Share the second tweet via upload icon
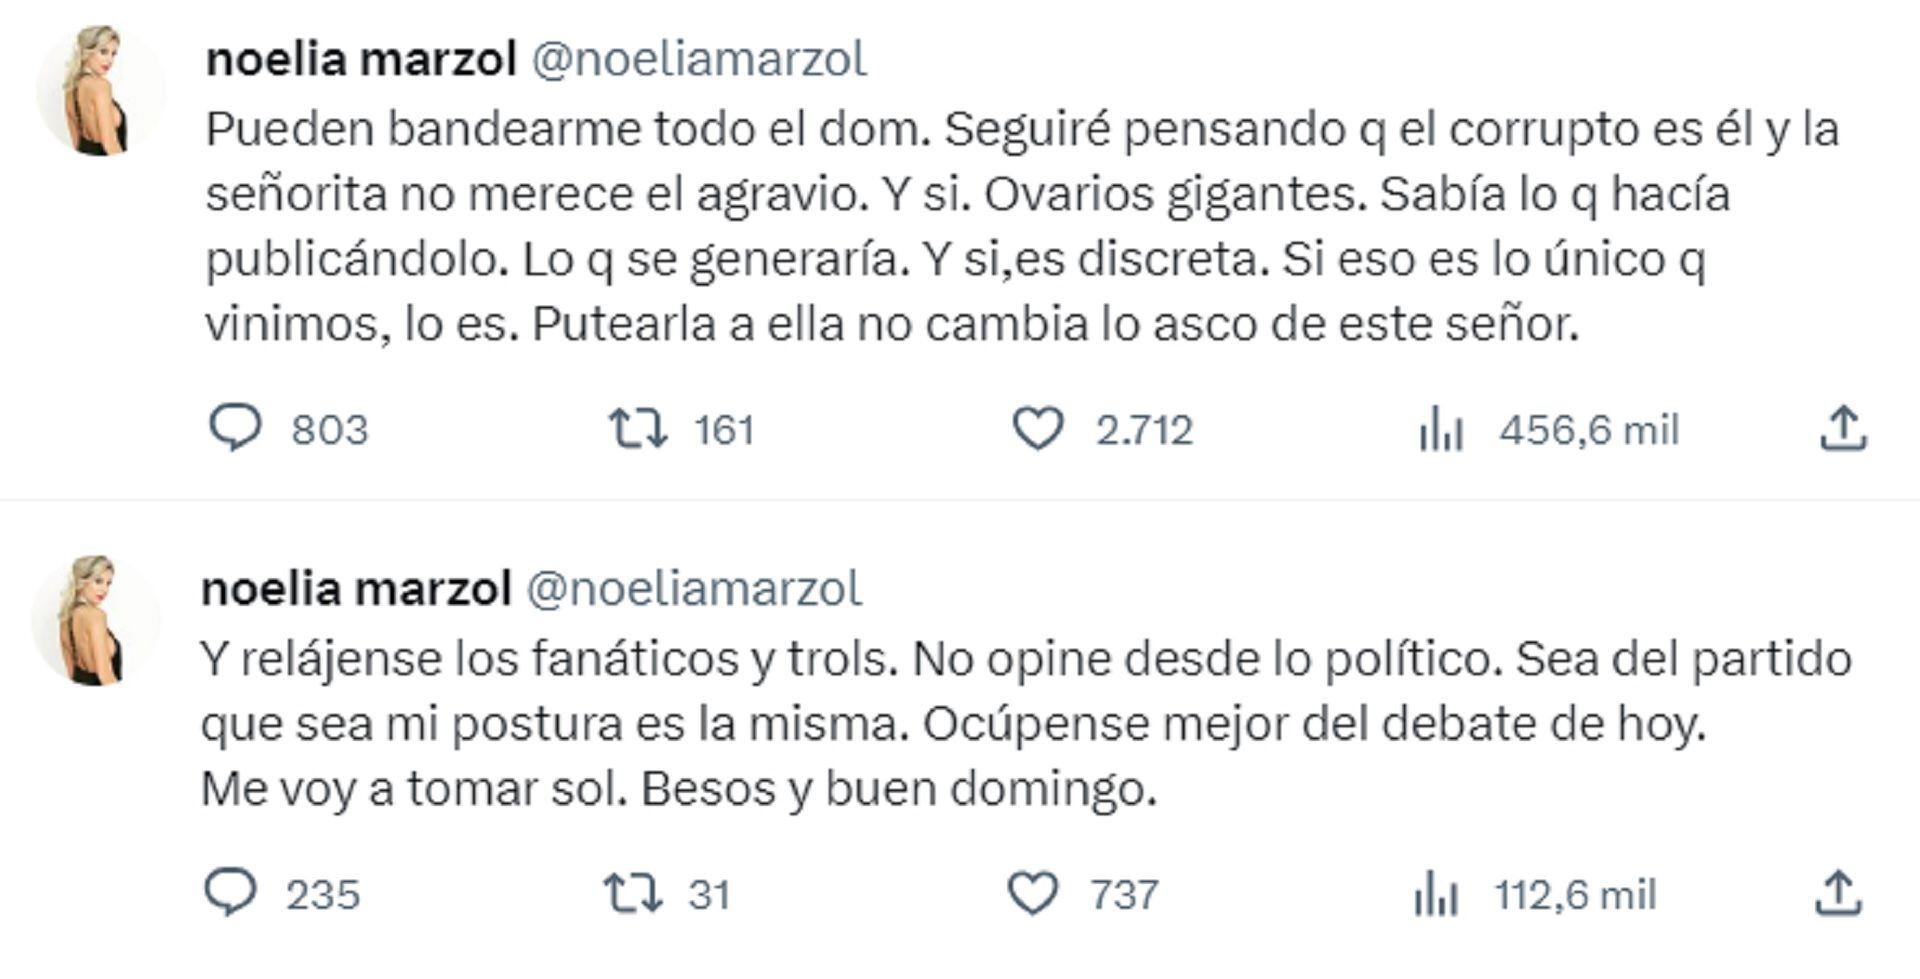 click(1838, 893)
